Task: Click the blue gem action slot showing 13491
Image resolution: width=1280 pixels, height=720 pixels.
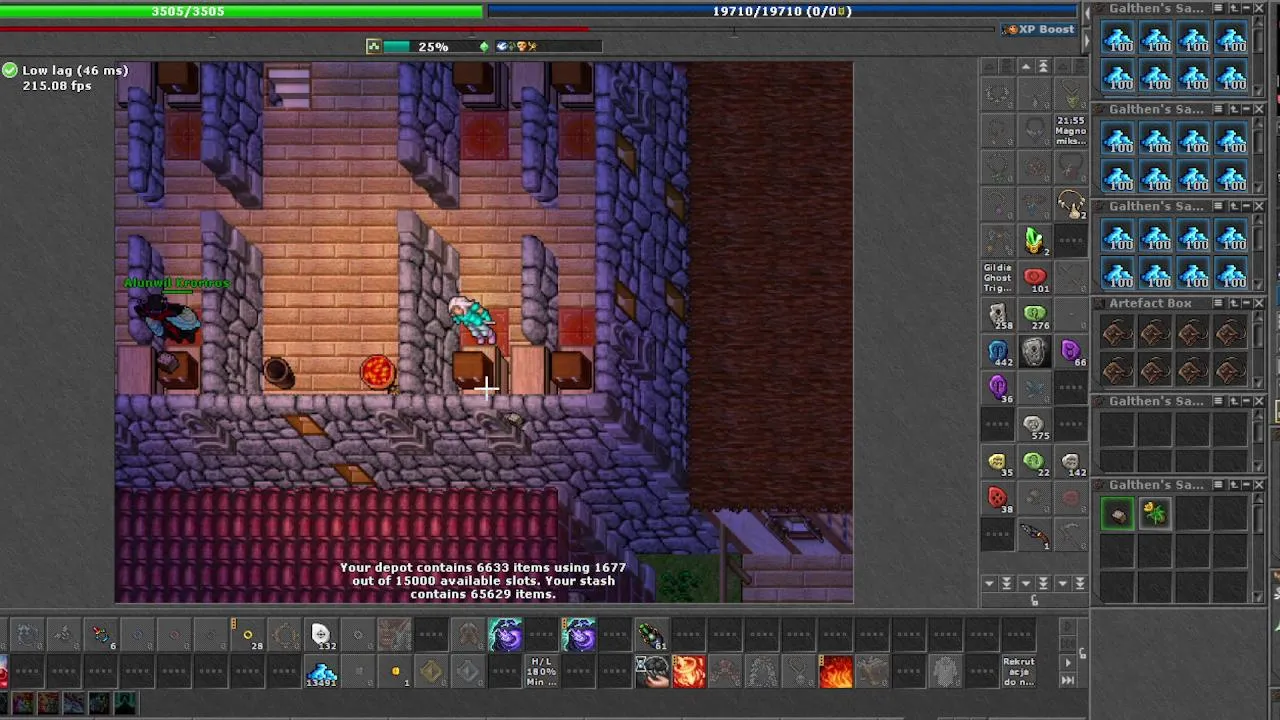Action: point(321,672)
